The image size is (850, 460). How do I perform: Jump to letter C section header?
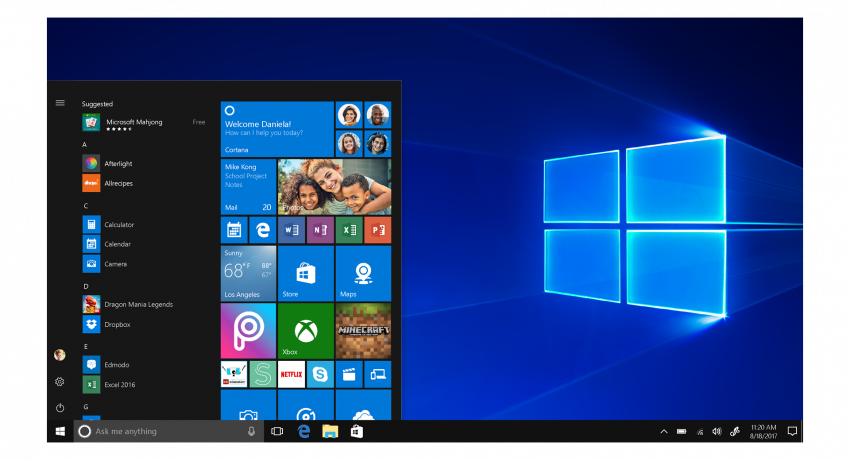(86, 206)
